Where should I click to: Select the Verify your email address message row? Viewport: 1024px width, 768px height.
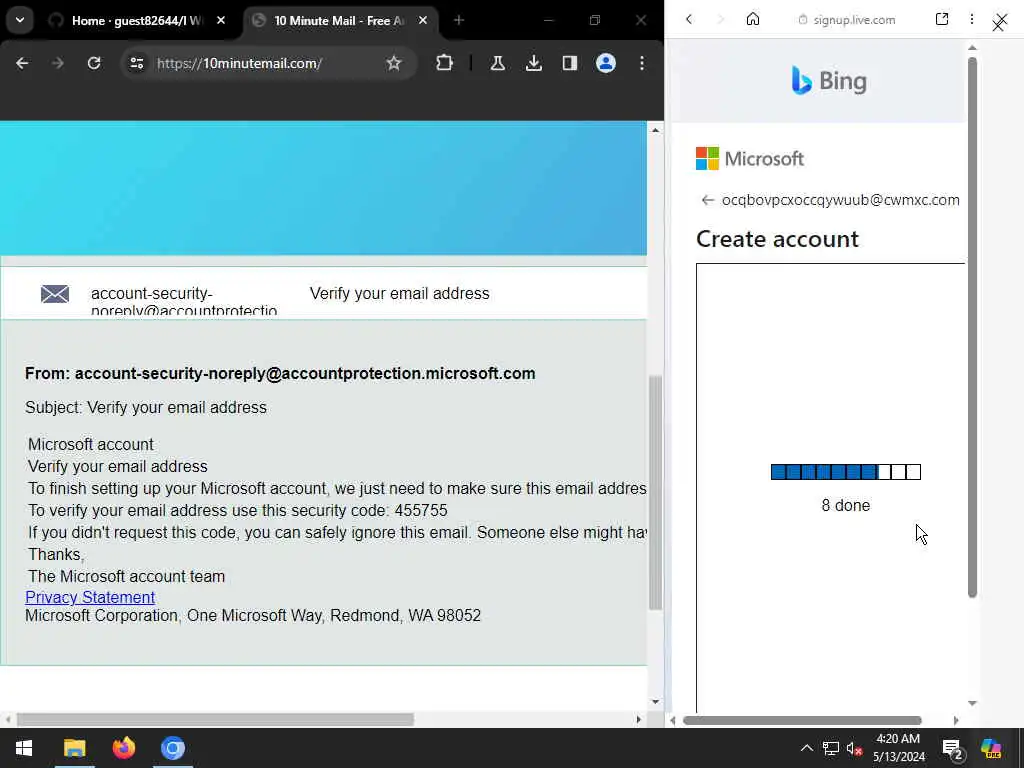click(324, 293)
